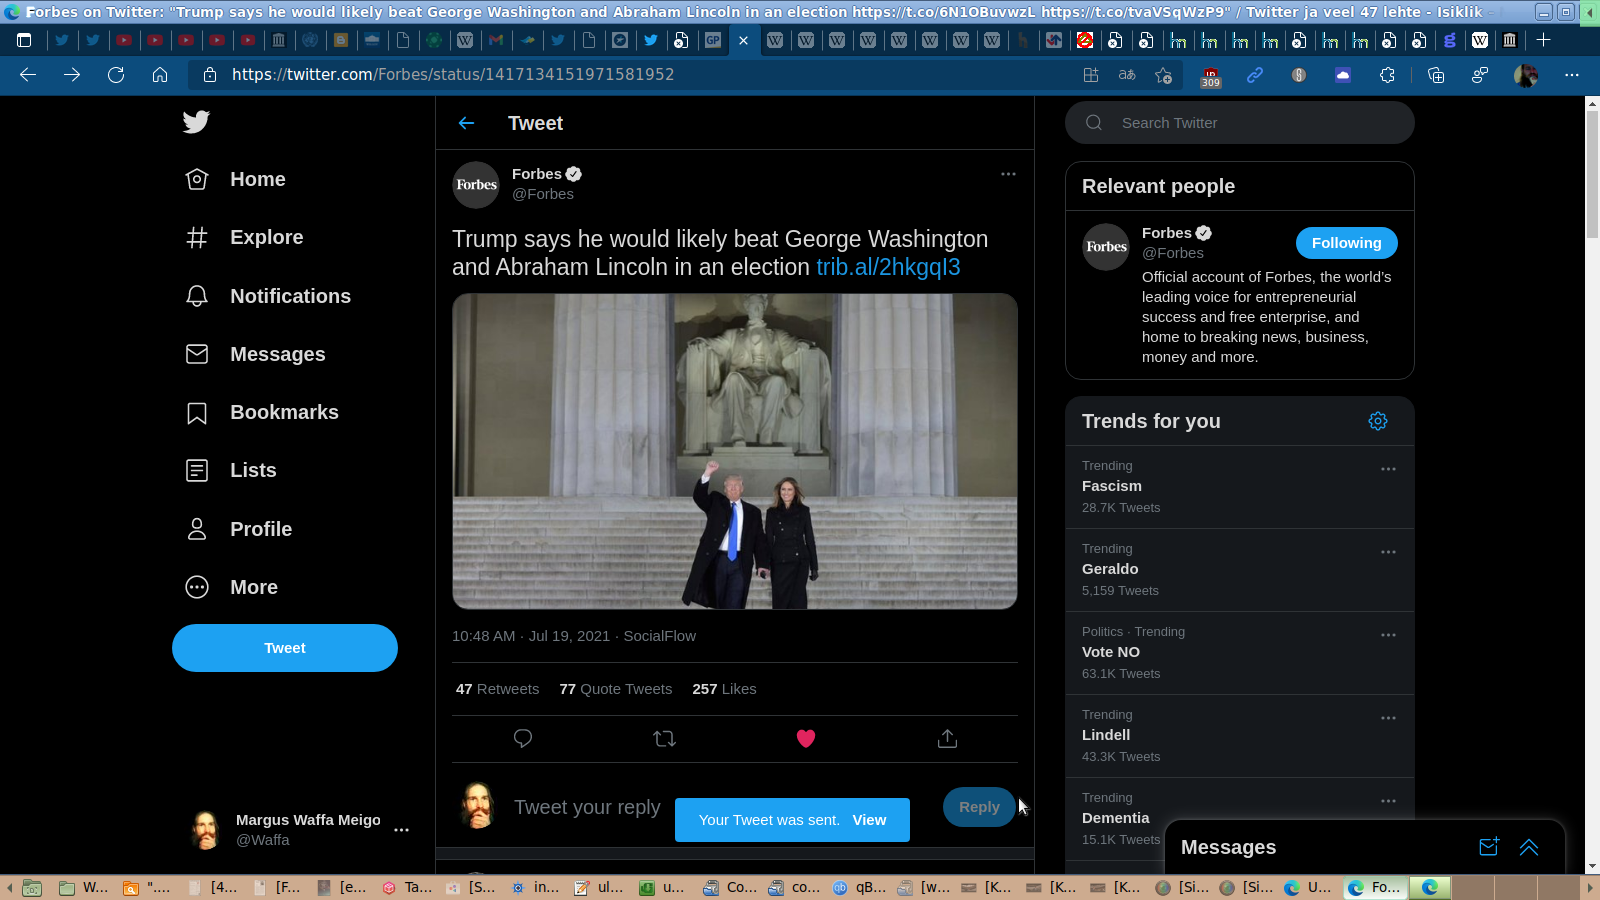Click the blue chain link extension icon
Screen dimensions: 1600x900
(1255, 75)
